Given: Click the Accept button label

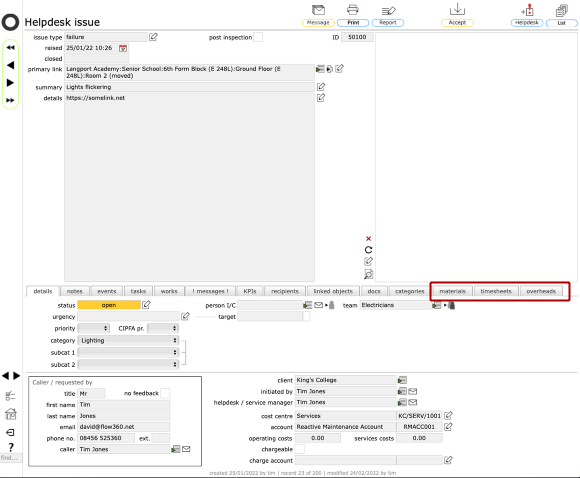Looking at the screenshot, I should (x=457, y=23).
